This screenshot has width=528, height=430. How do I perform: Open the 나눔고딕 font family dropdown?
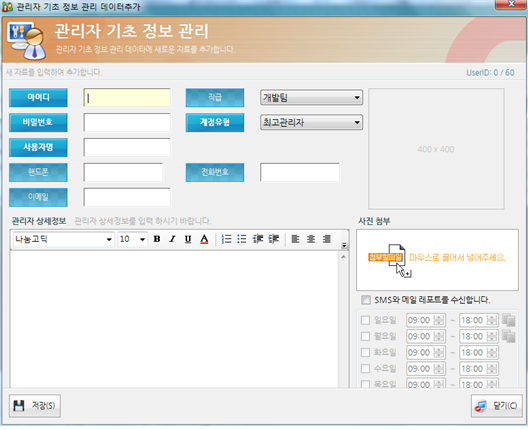[x=63, y=239]
